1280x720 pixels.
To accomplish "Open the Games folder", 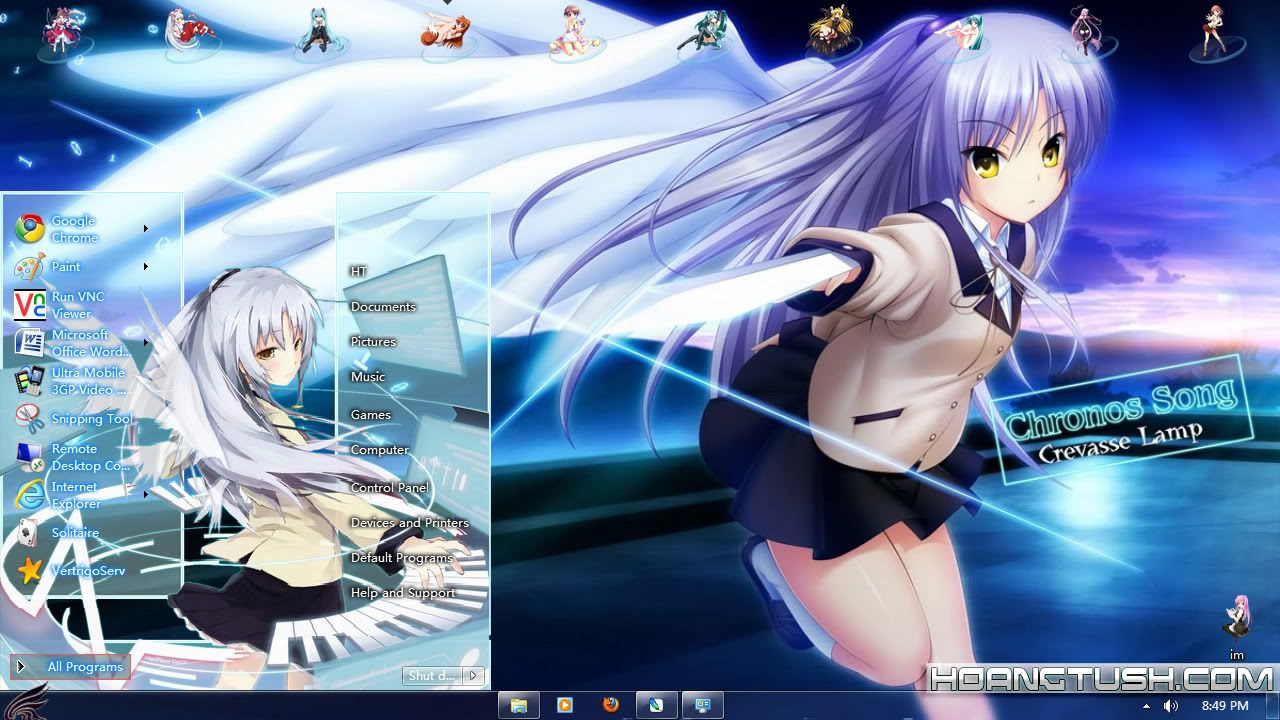I will tap(371, 415).
